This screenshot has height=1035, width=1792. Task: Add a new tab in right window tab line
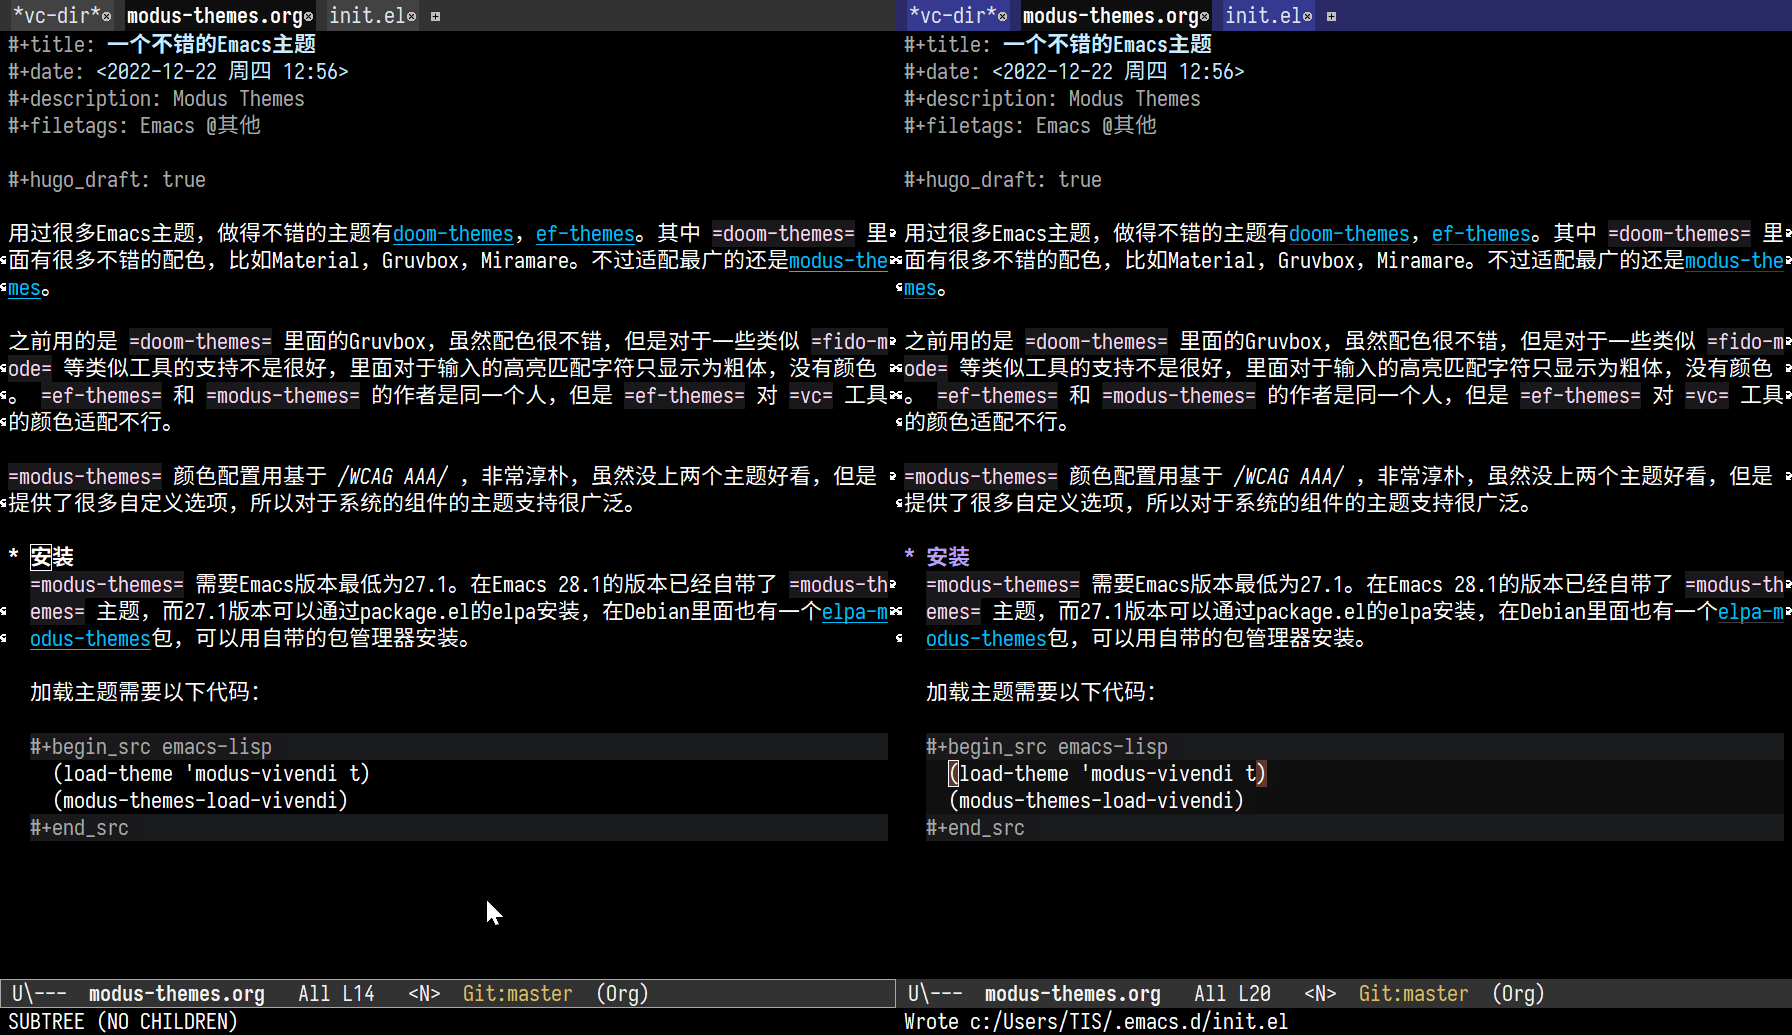[1331, 16]
